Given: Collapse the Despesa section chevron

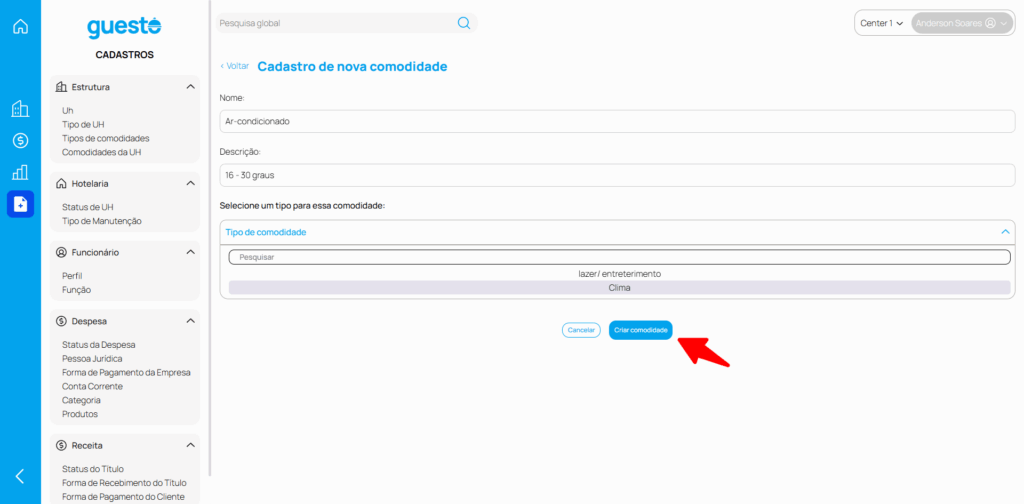Looking at the screenshot, I should tap(190, 321).
